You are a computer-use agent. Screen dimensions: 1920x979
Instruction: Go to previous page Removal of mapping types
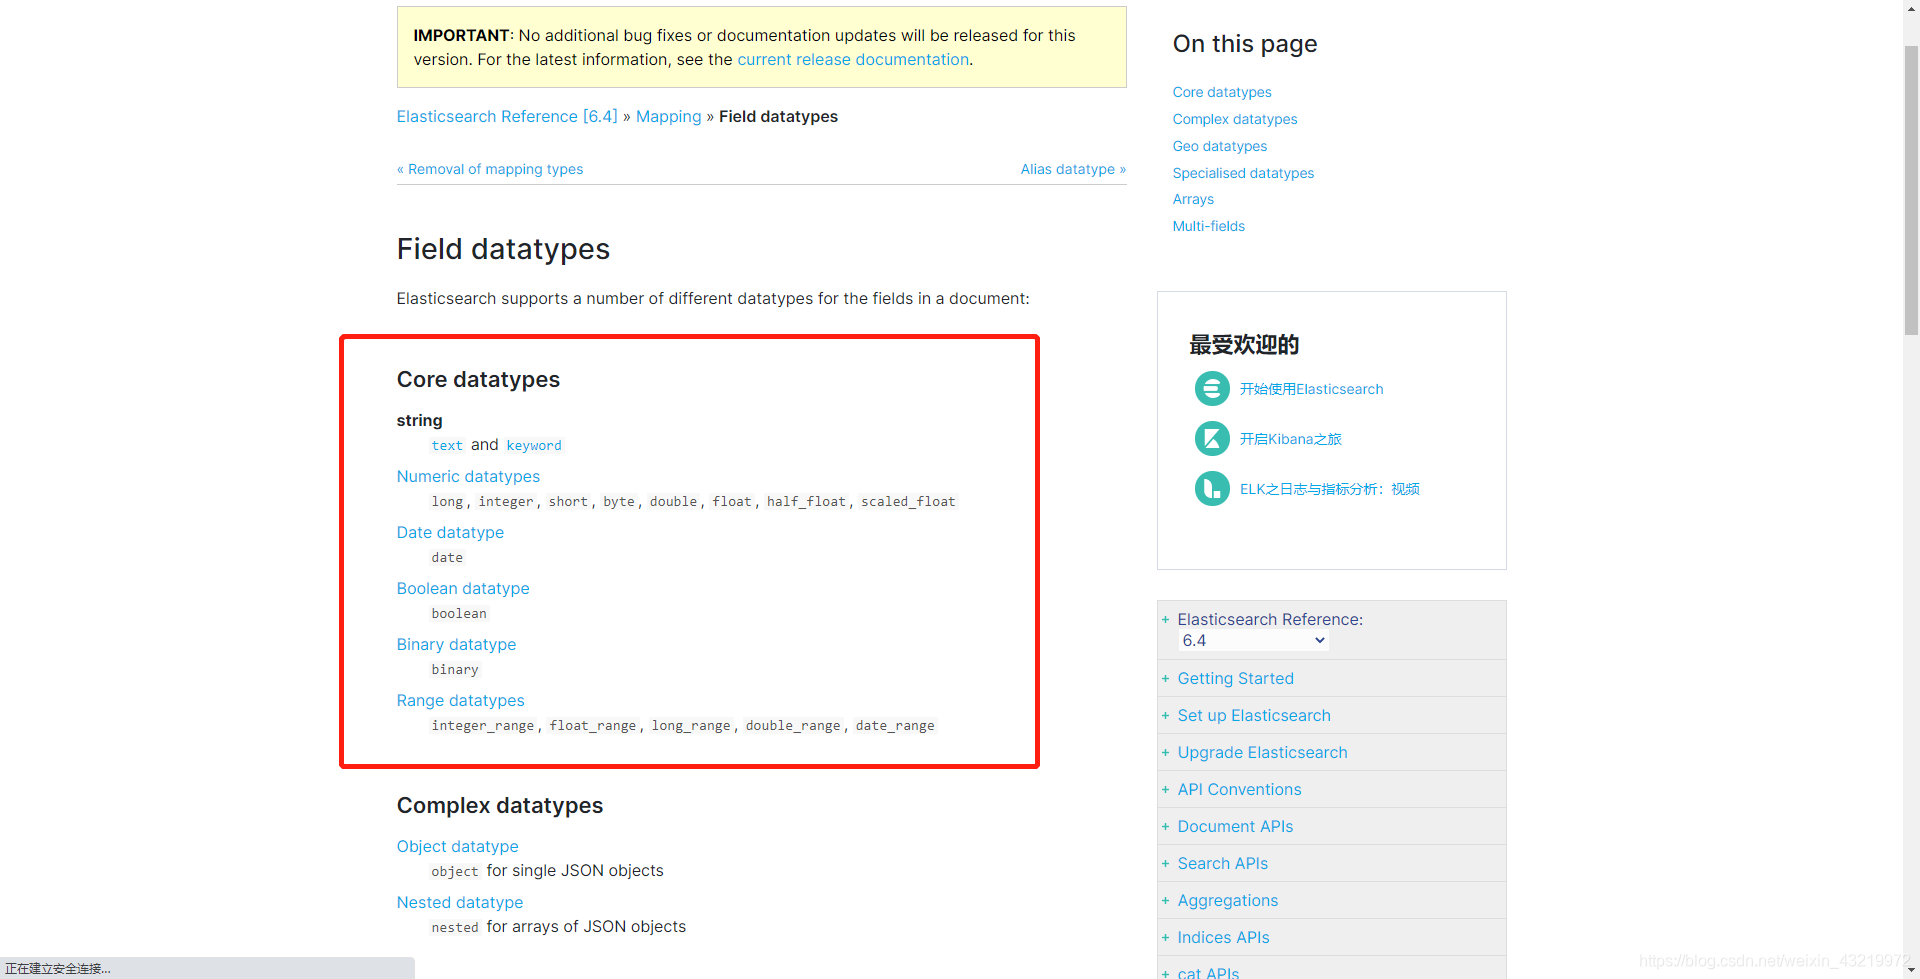[490, 169]
